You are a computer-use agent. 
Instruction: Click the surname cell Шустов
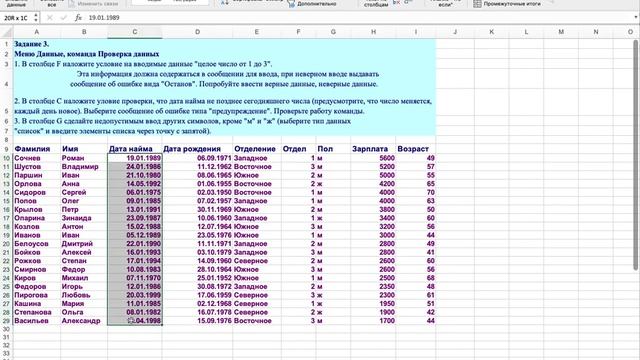coord(37,167)
